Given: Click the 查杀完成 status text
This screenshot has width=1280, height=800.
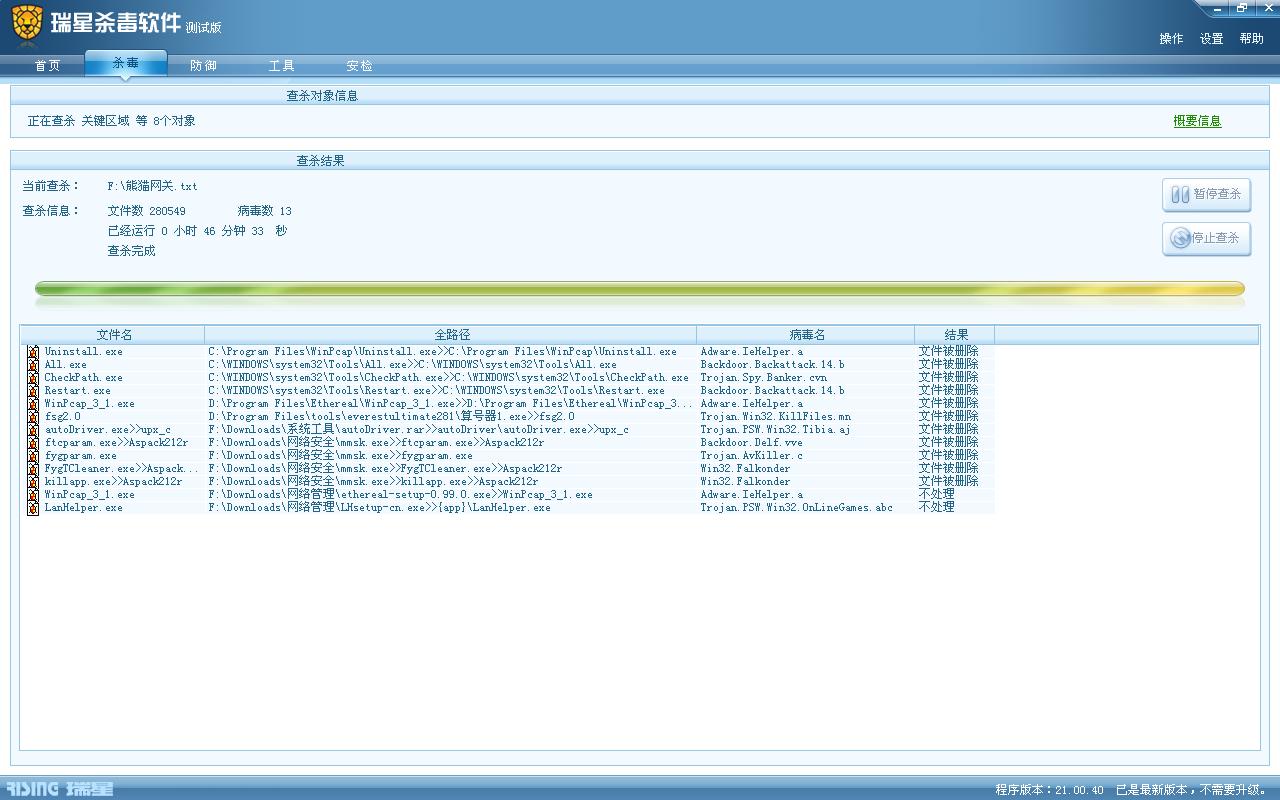Looking at the screenshot, I should [131, 251].
